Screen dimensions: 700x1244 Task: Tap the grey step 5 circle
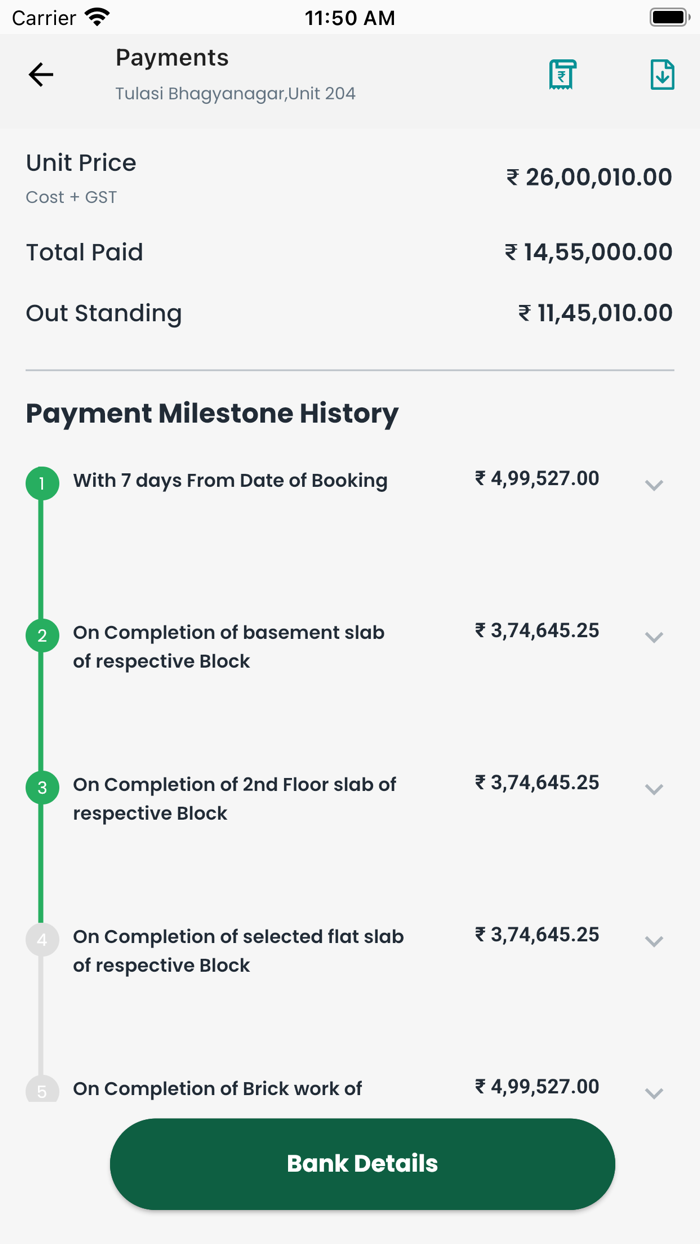tap(42, 1090)
